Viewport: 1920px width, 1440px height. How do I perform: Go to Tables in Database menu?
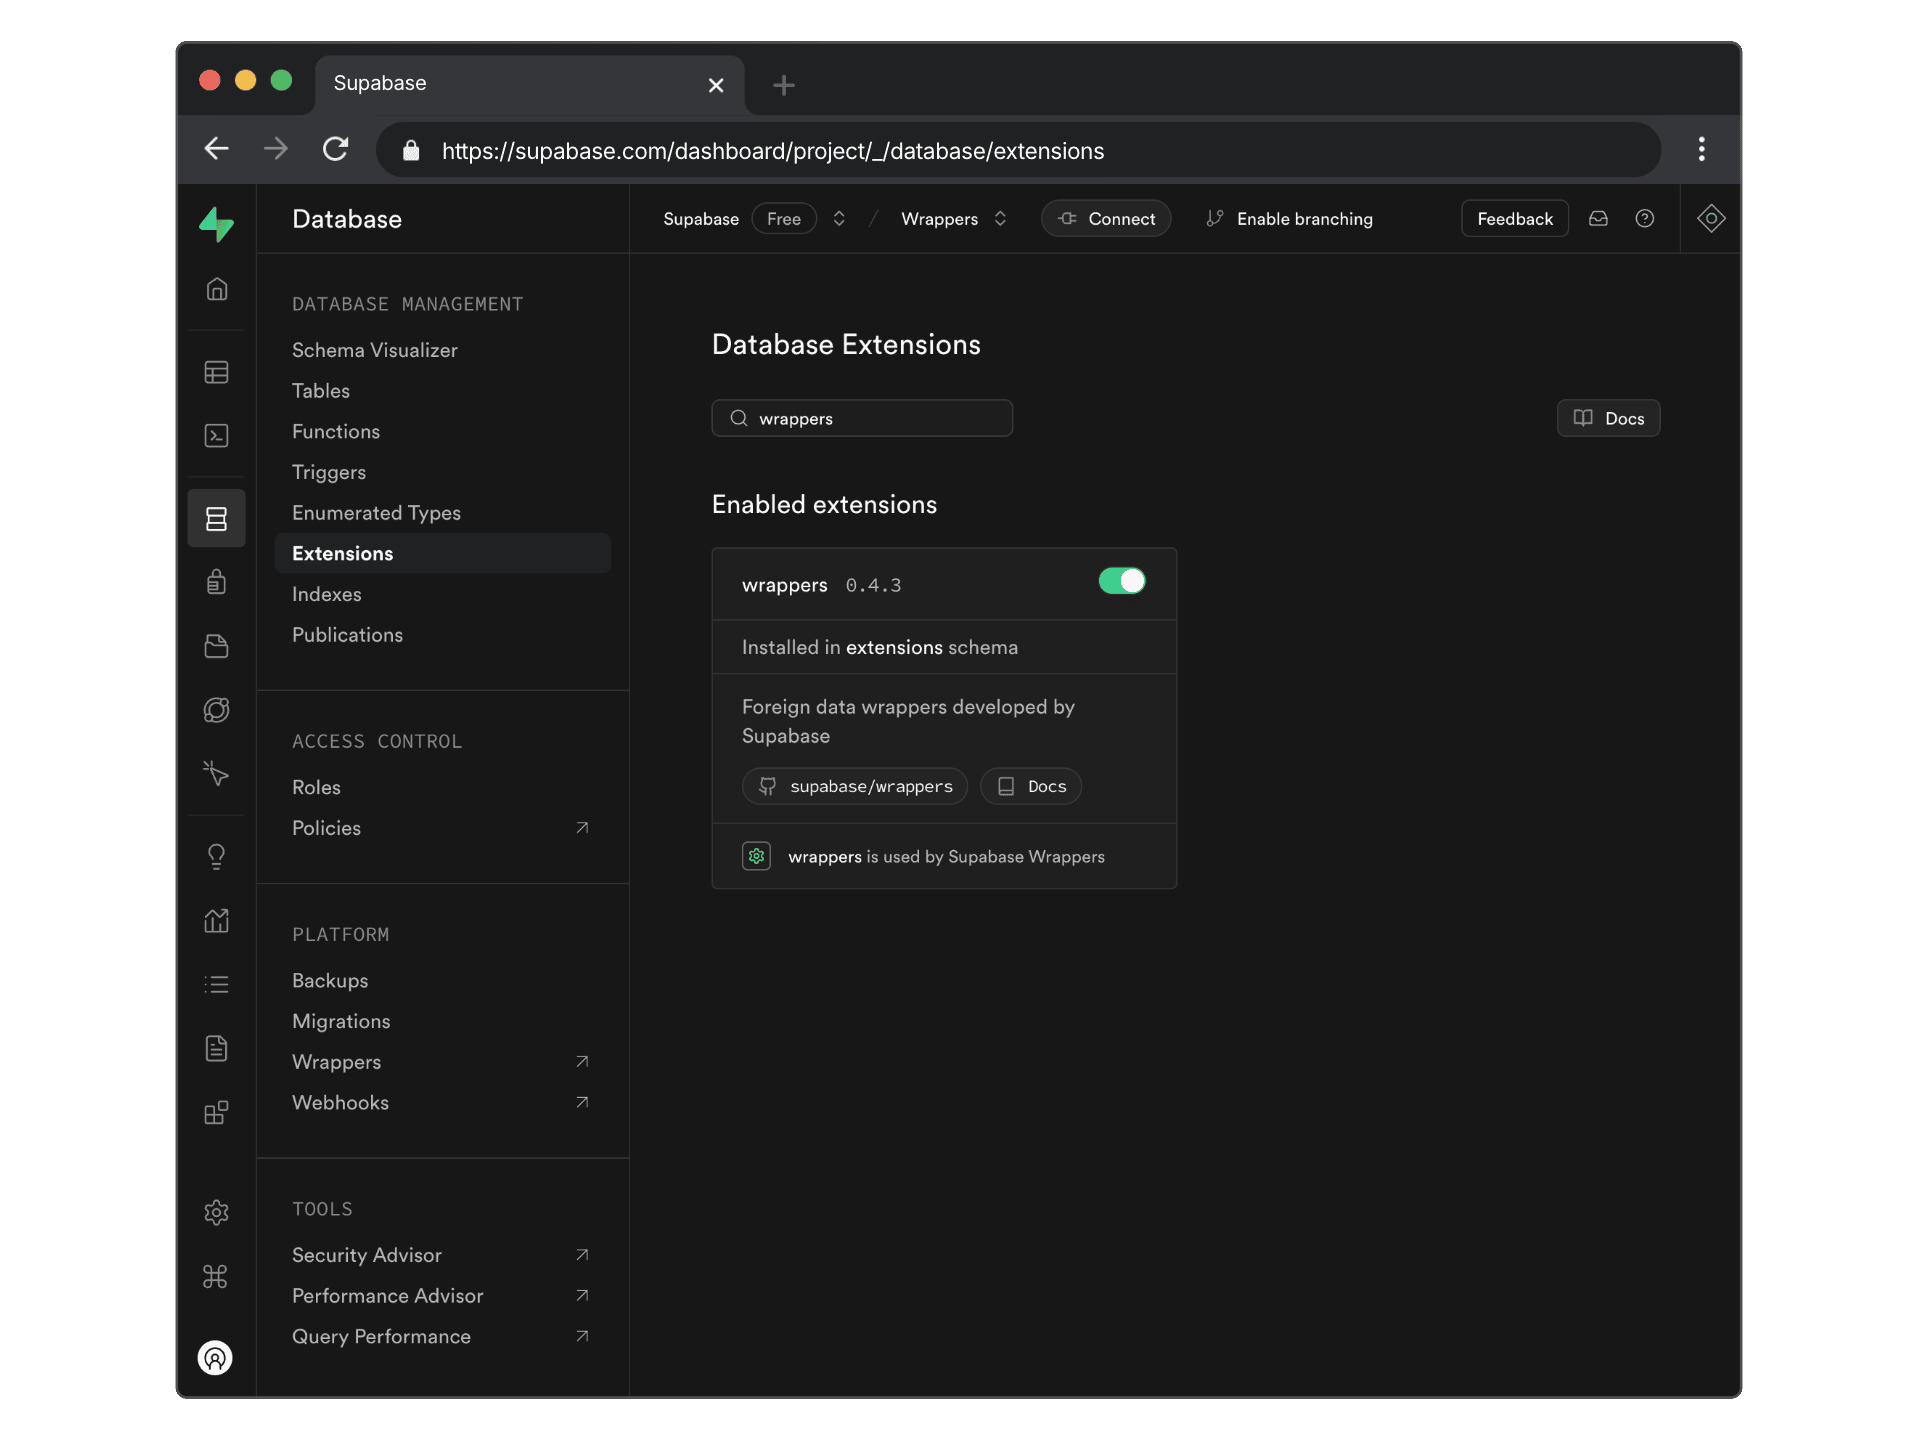click(321, 391)
